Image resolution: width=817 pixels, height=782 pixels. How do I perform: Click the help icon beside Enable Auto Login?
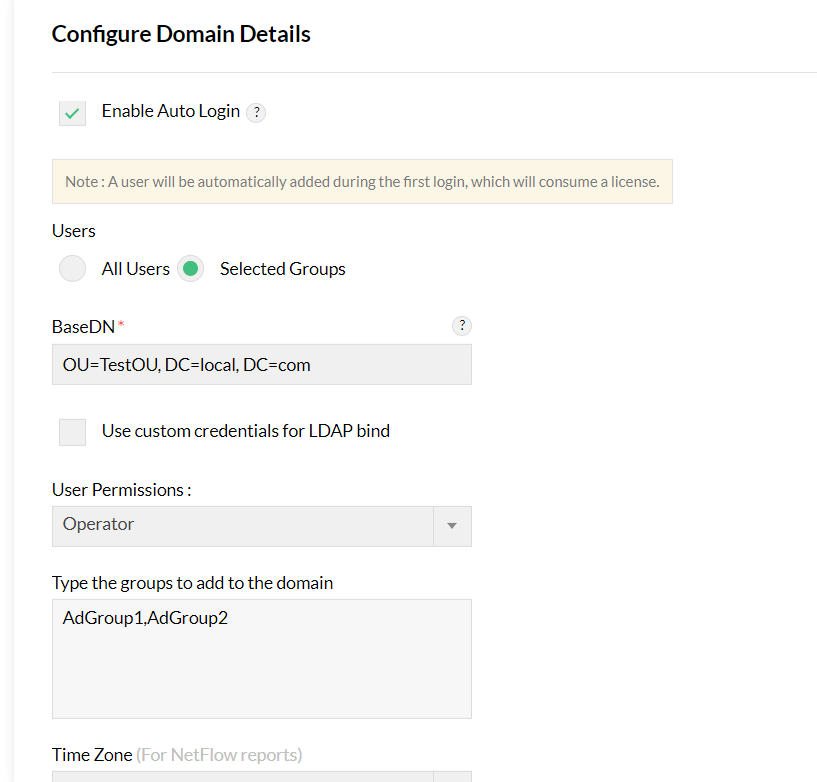(x=256, y=112)
